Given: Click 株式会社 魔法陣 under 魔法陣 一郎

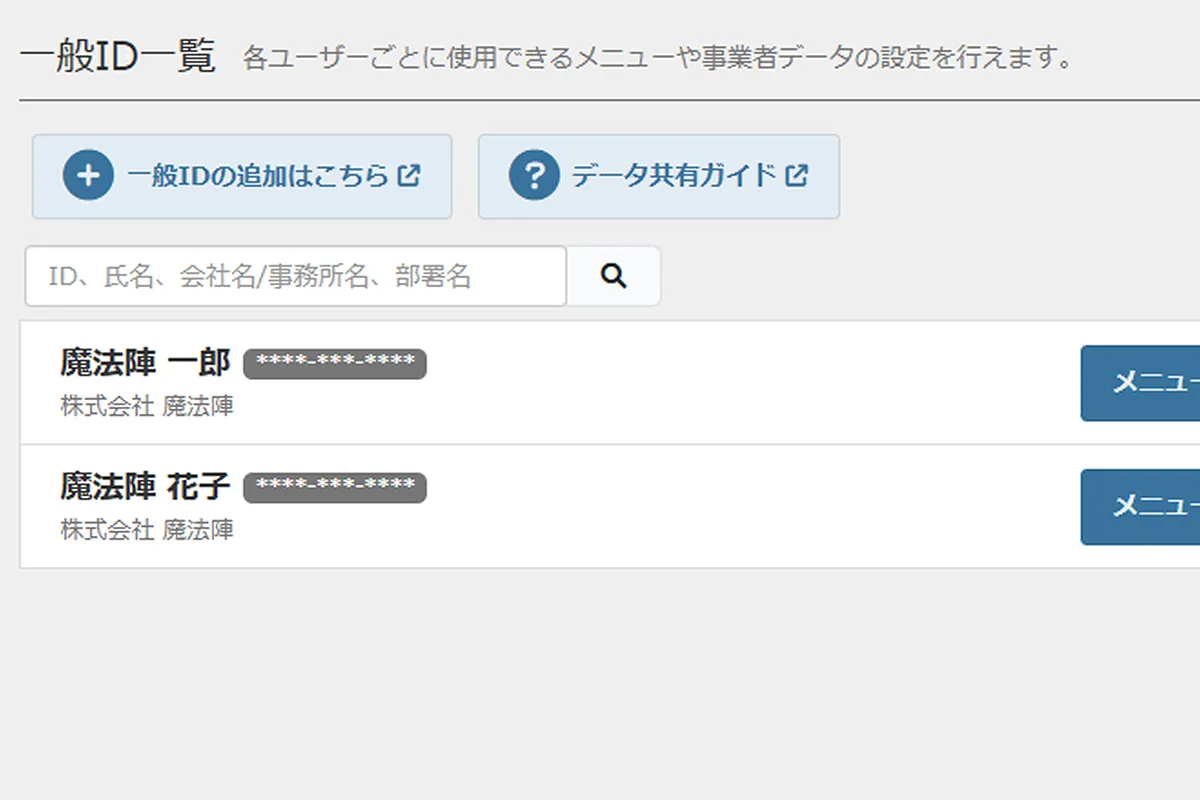Looking at the screenshot, I should click(x=147, y=406).
